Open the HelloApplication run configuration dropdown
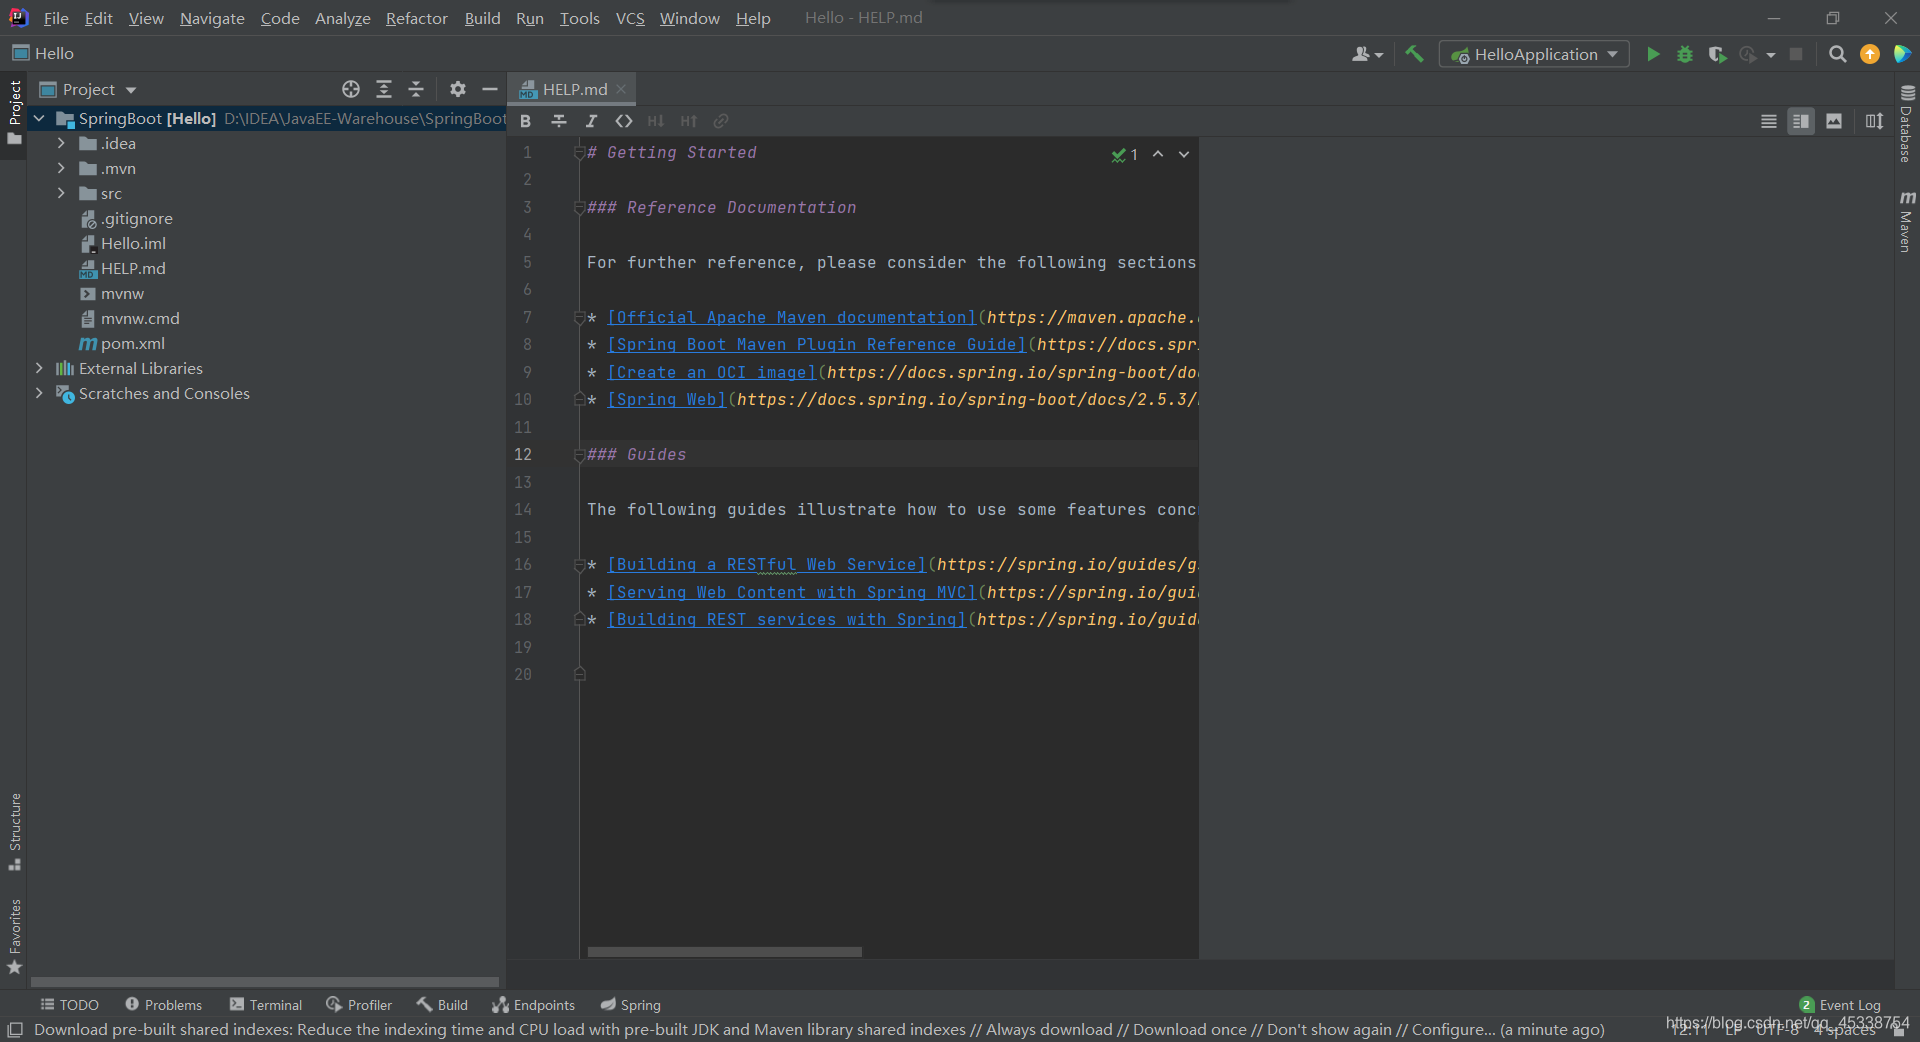Image resolution: width=1920 pixels, height=1042 pixels. [1534, 54]
